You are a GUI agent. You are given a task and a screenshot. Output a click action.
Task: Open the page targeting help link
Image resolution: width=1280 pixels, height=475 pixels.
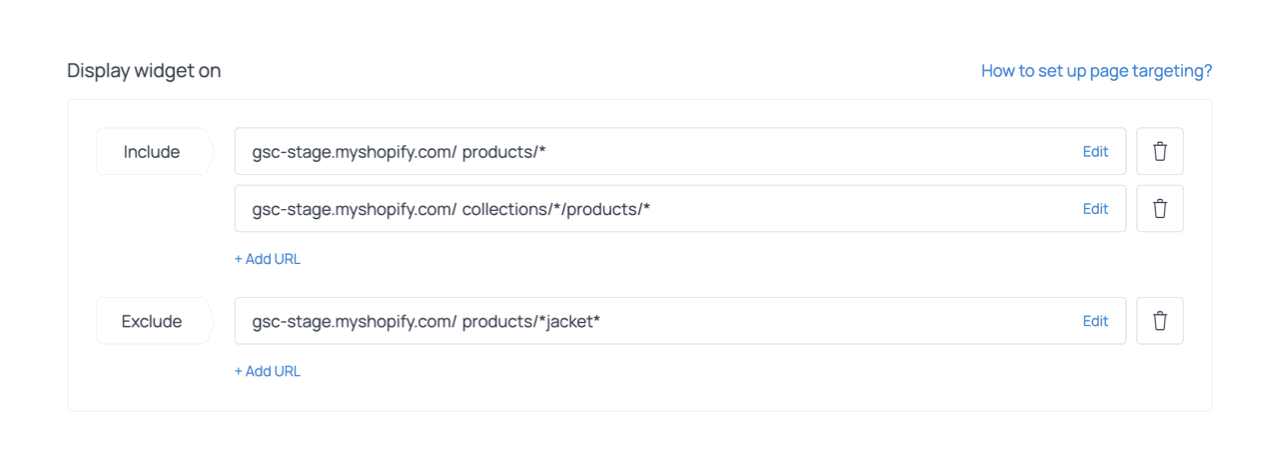[1096, 71]
